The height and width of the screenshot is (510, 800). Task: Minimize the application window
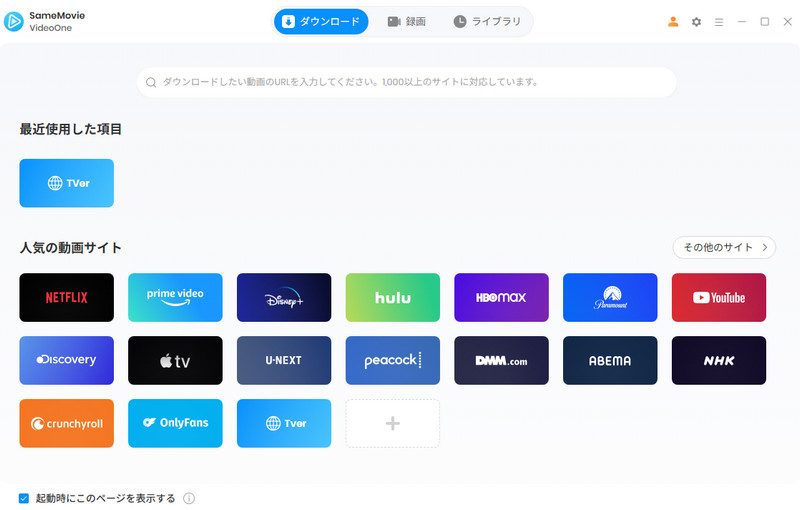coord(742,22)
